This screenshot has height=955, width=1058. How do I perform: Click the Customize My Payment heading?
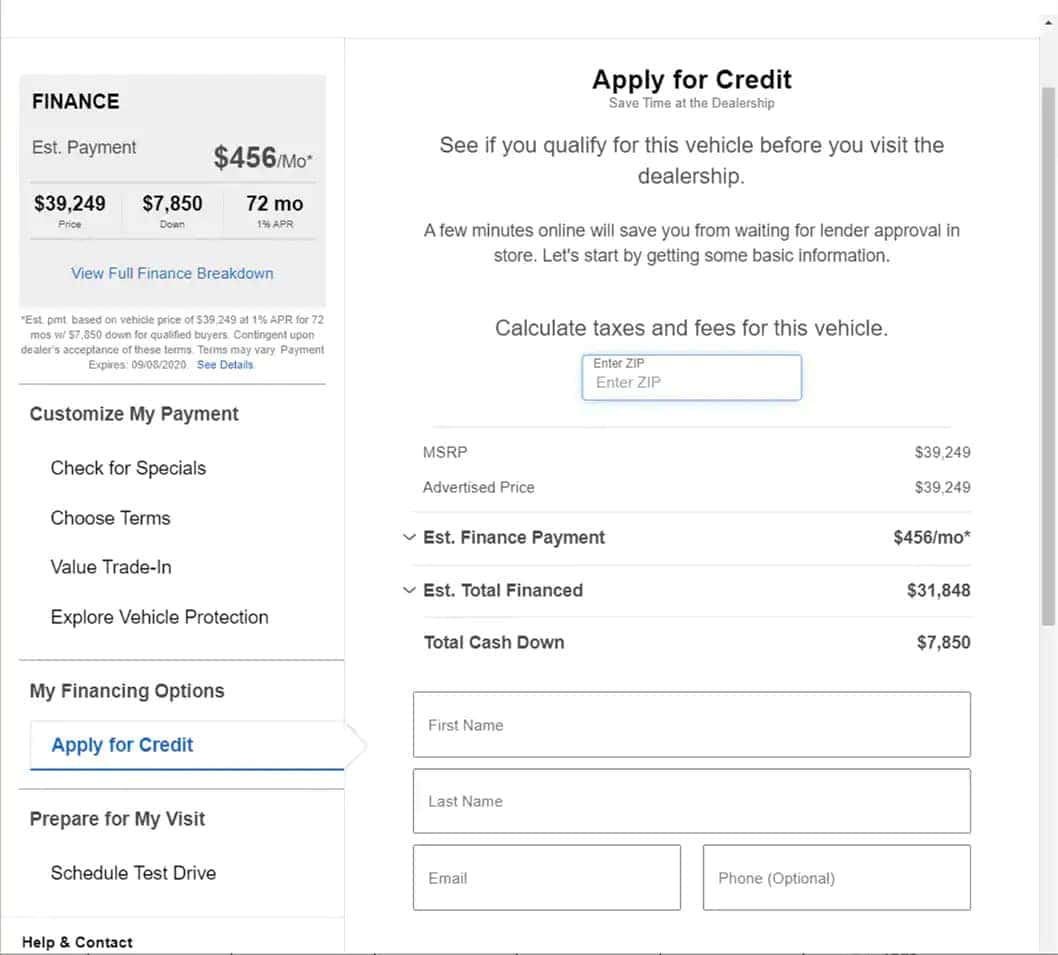[134, 414]
